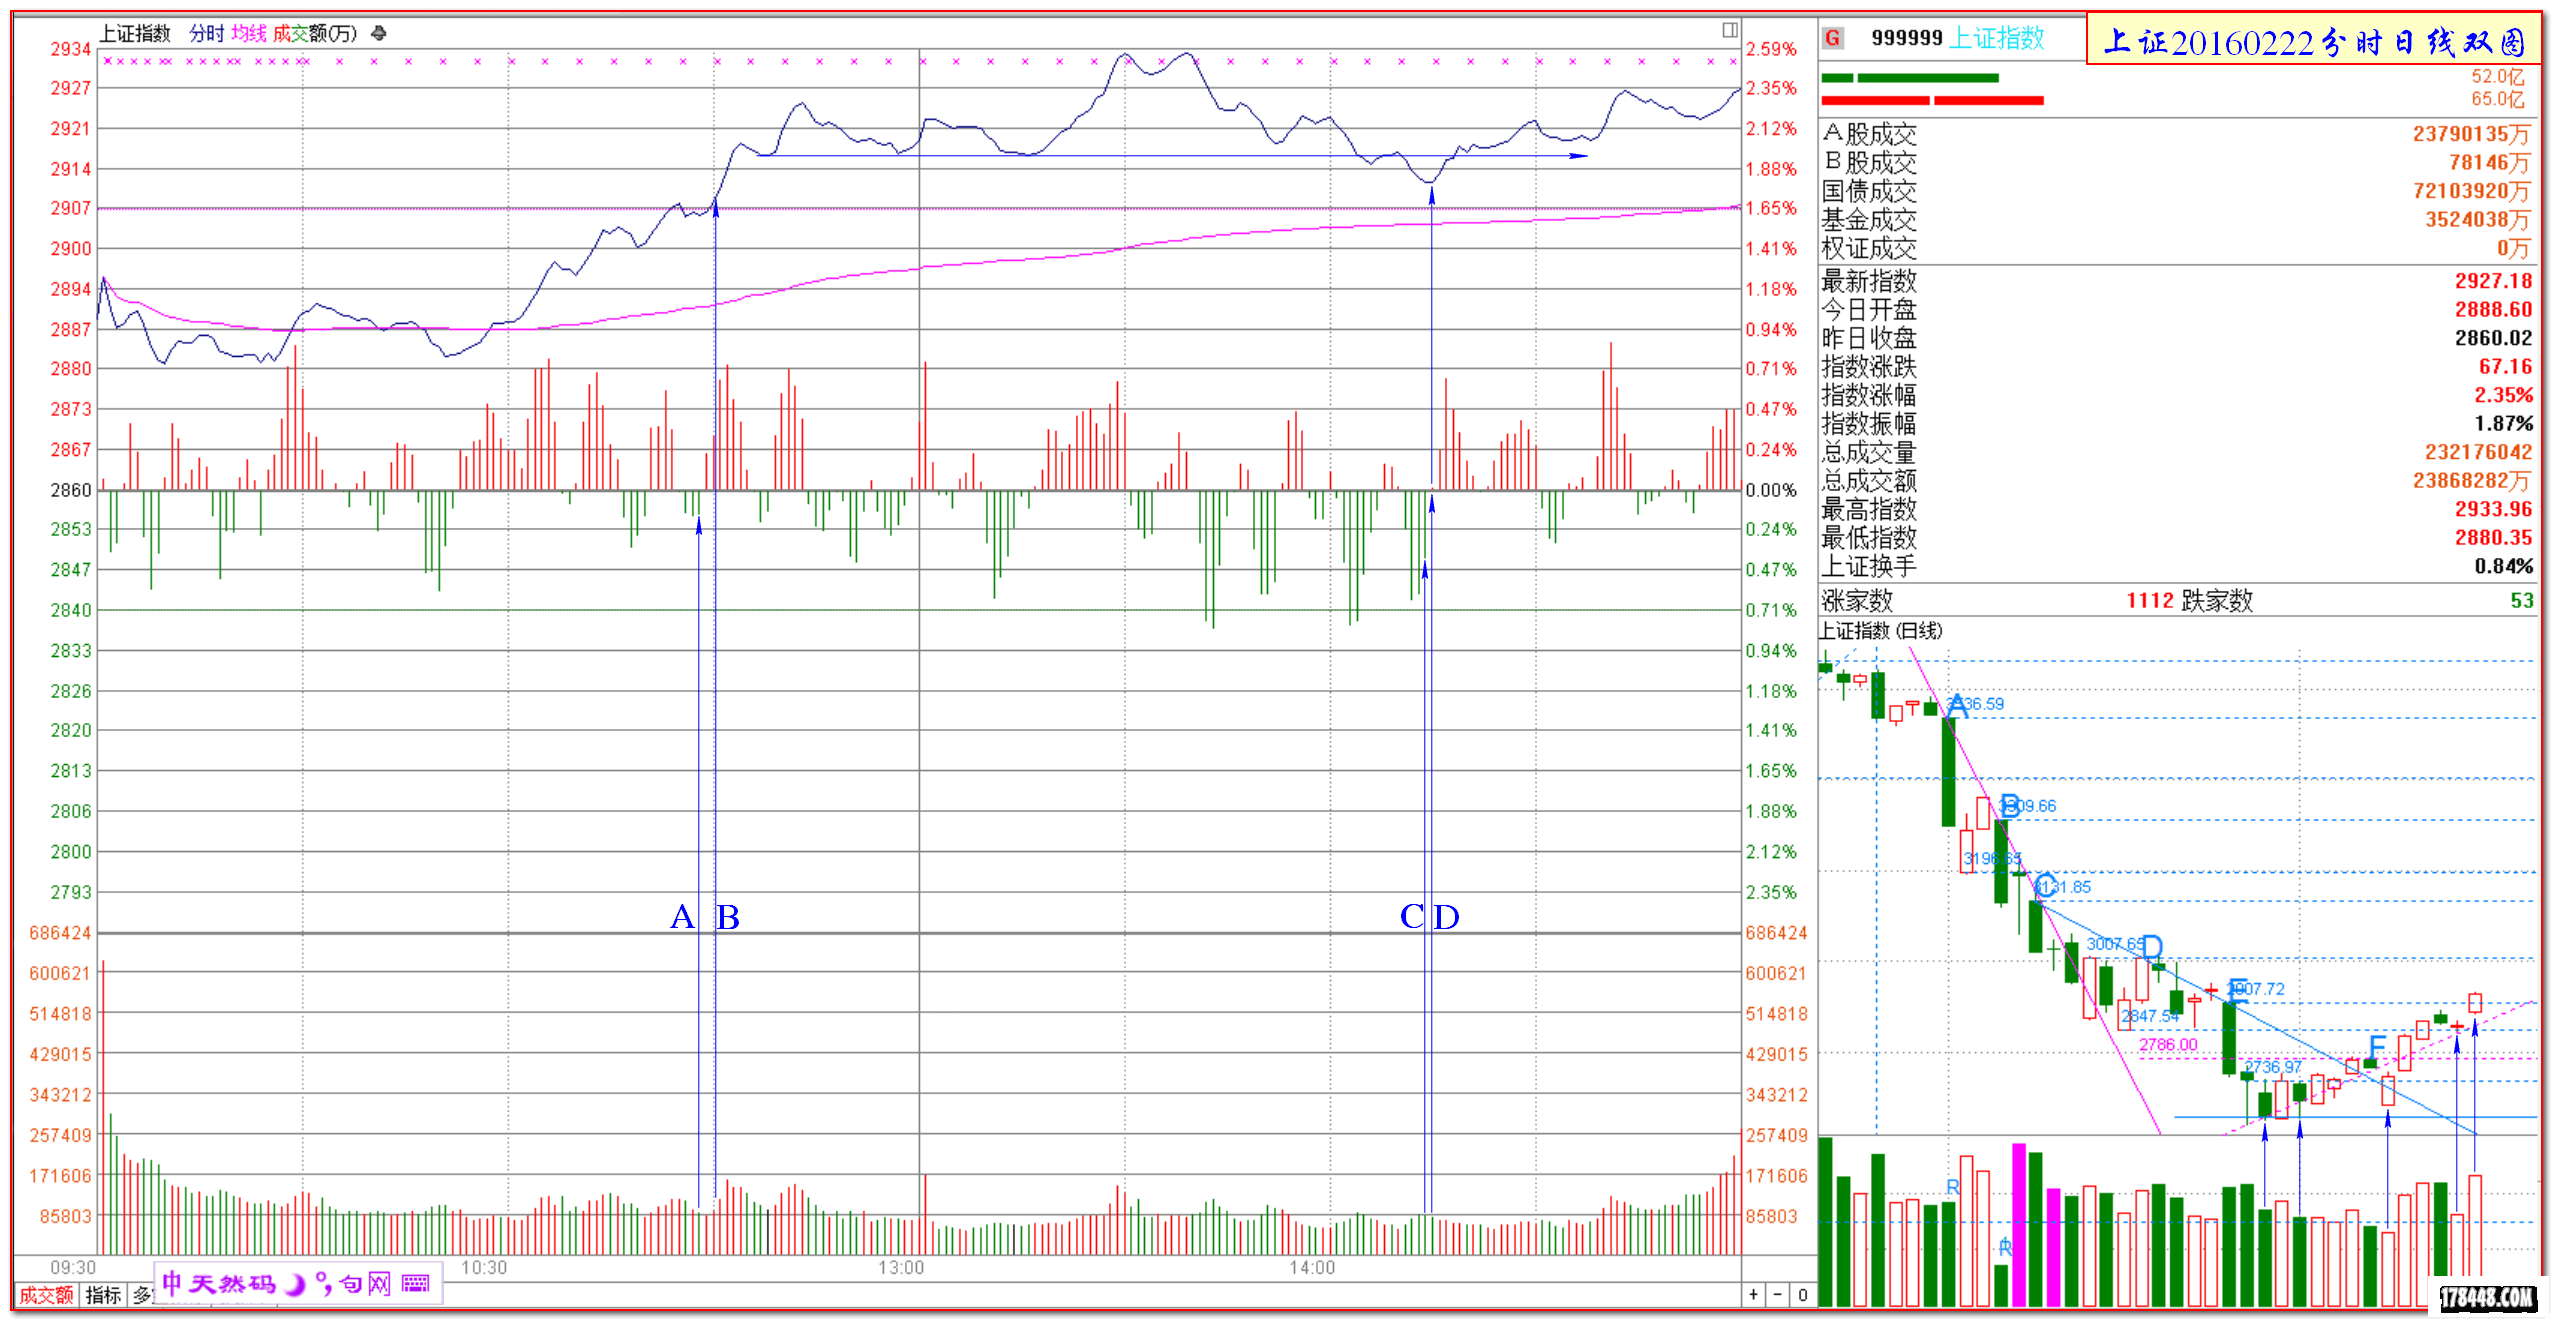
Task: Click the 14:00 time label on the axis
Action: pos(1311,1268)
